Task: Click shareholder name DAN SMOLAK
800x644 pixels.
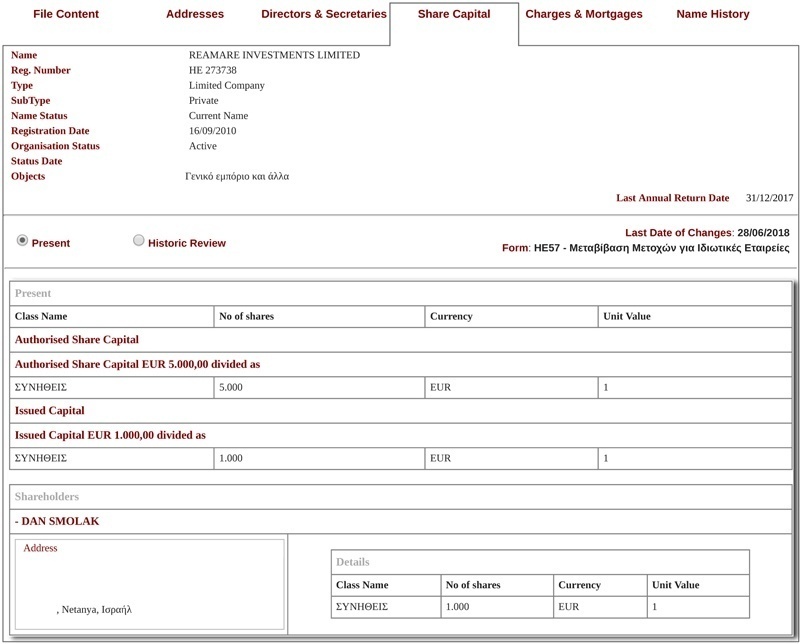Action: tap(60, 522)
